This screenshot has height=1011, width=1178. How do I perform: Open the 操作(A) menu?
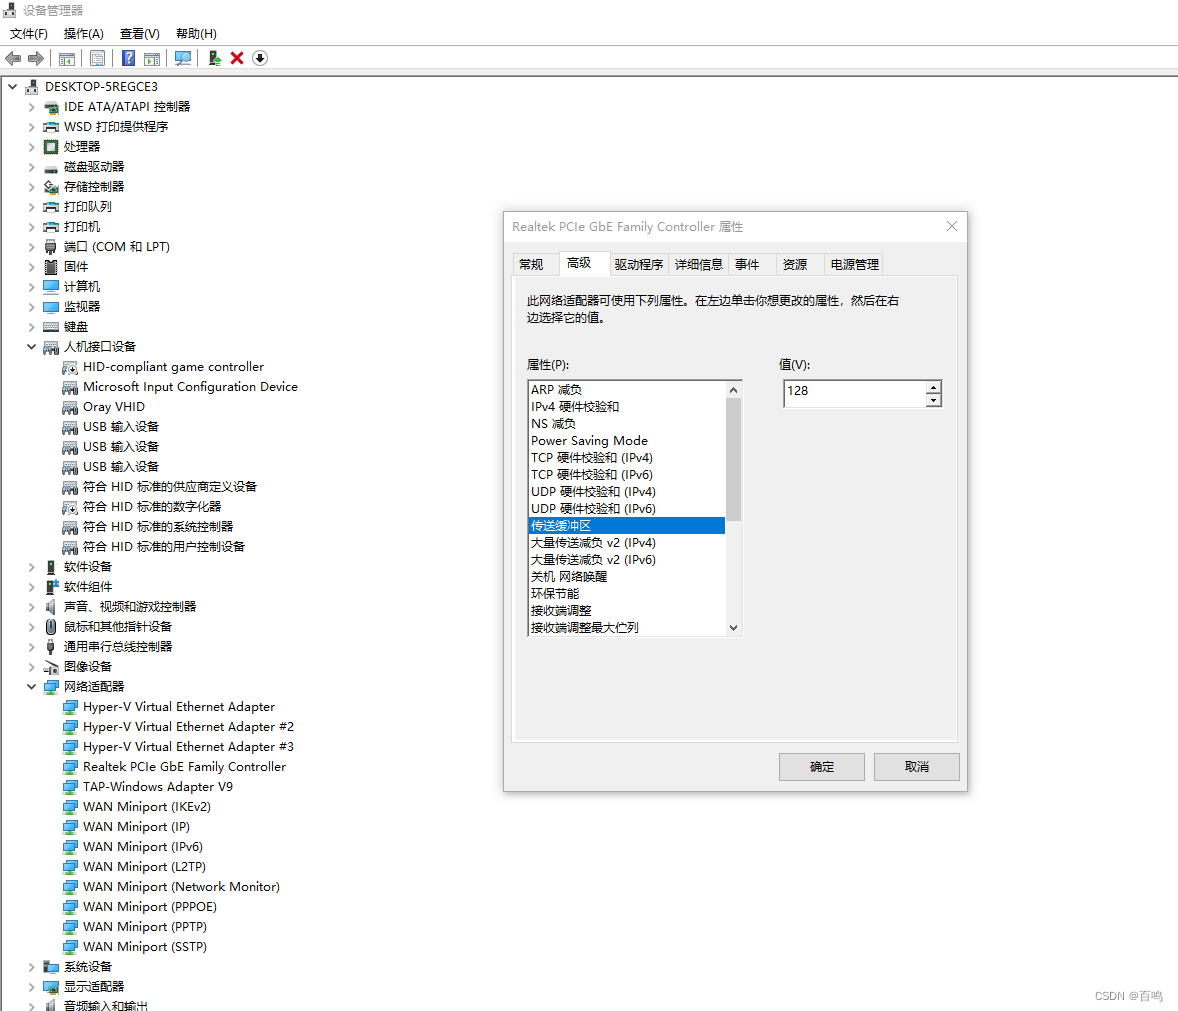[x=83, y=34]
